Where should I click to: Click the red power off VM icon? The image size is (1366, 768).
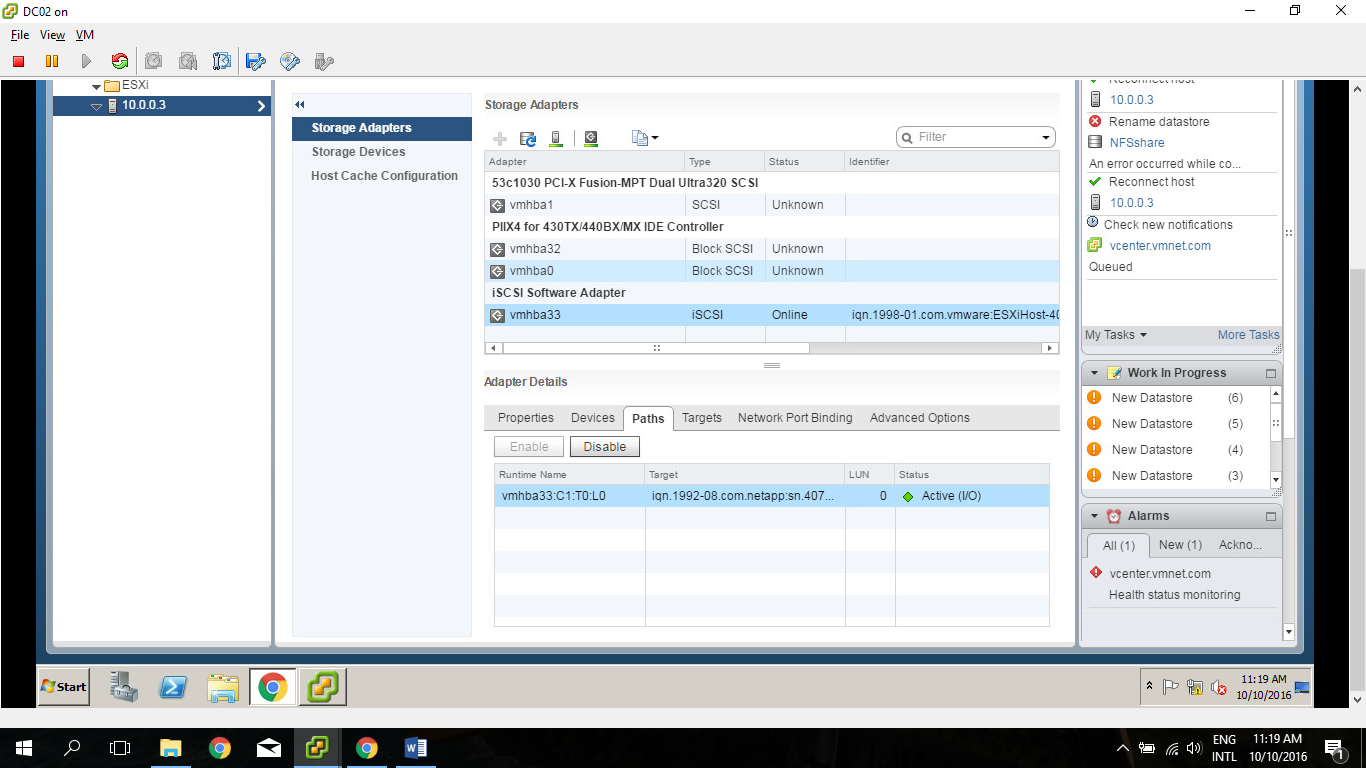(x=18, y=61)
